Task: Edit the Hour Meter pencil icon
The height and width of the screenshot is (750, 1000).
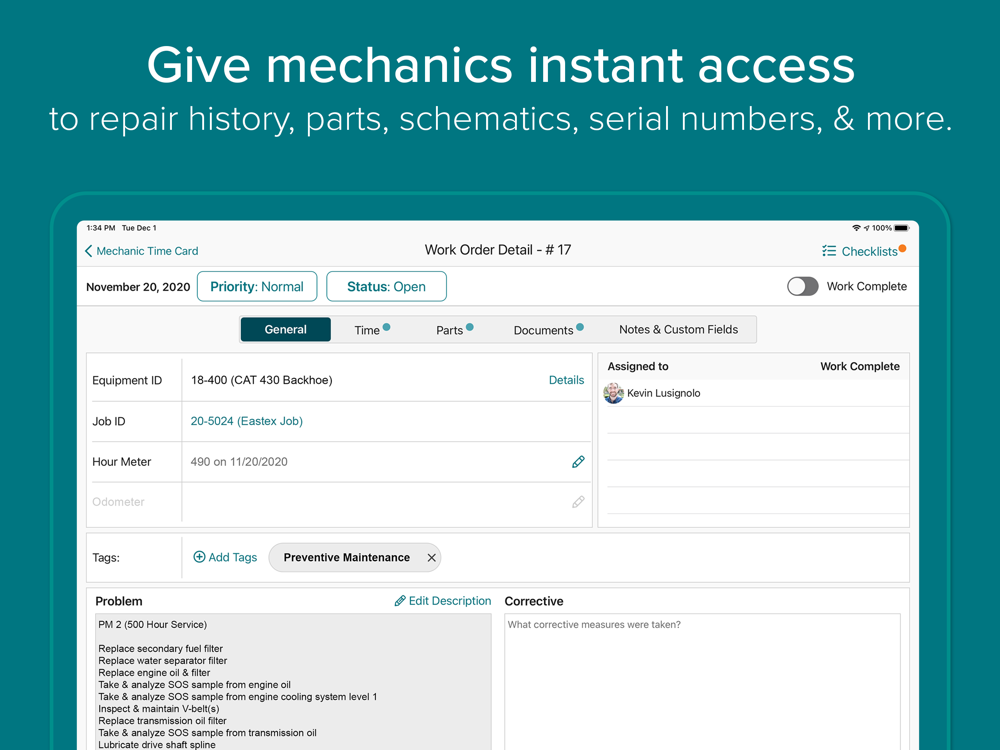Action: (x=578, y=462)
